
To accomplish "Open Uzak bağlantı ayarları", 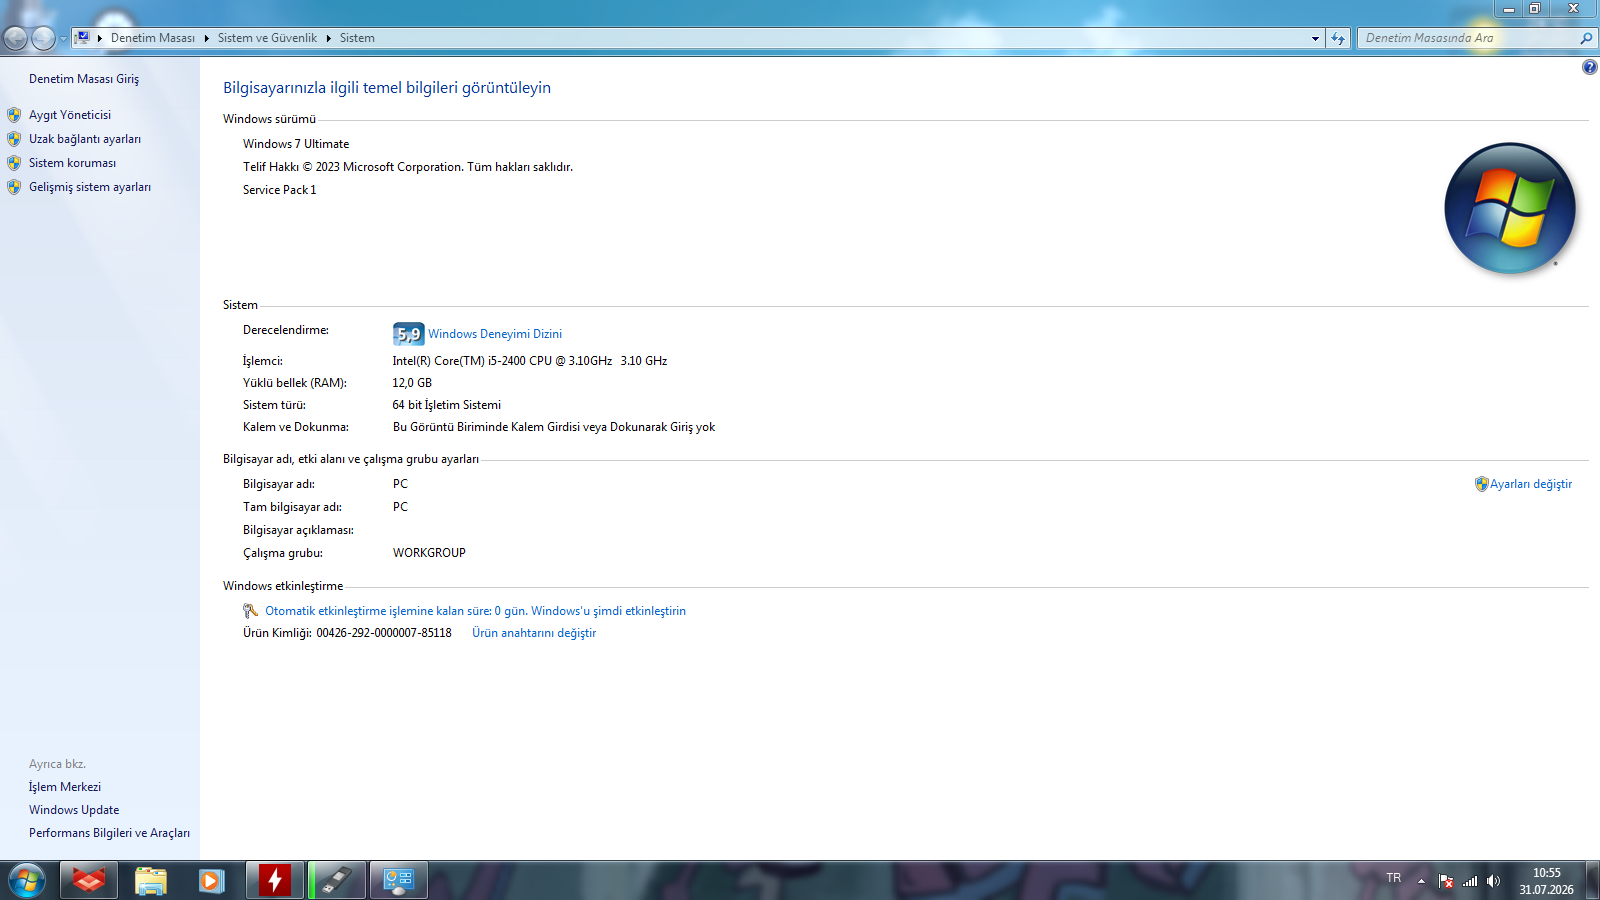I will pos(85,139).
